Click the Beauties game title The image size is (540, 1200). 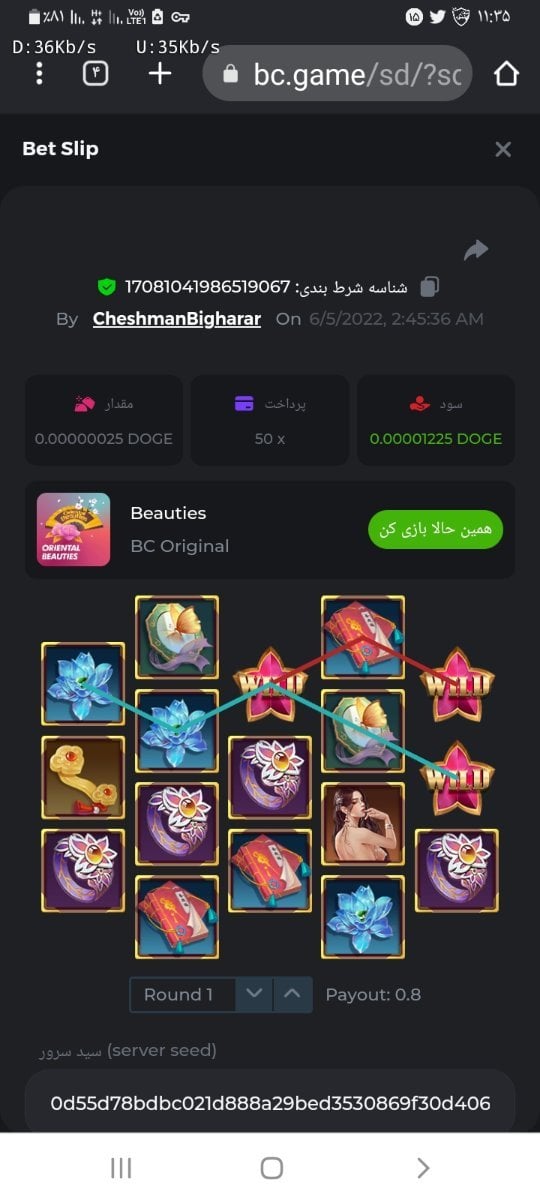(168, 513)
